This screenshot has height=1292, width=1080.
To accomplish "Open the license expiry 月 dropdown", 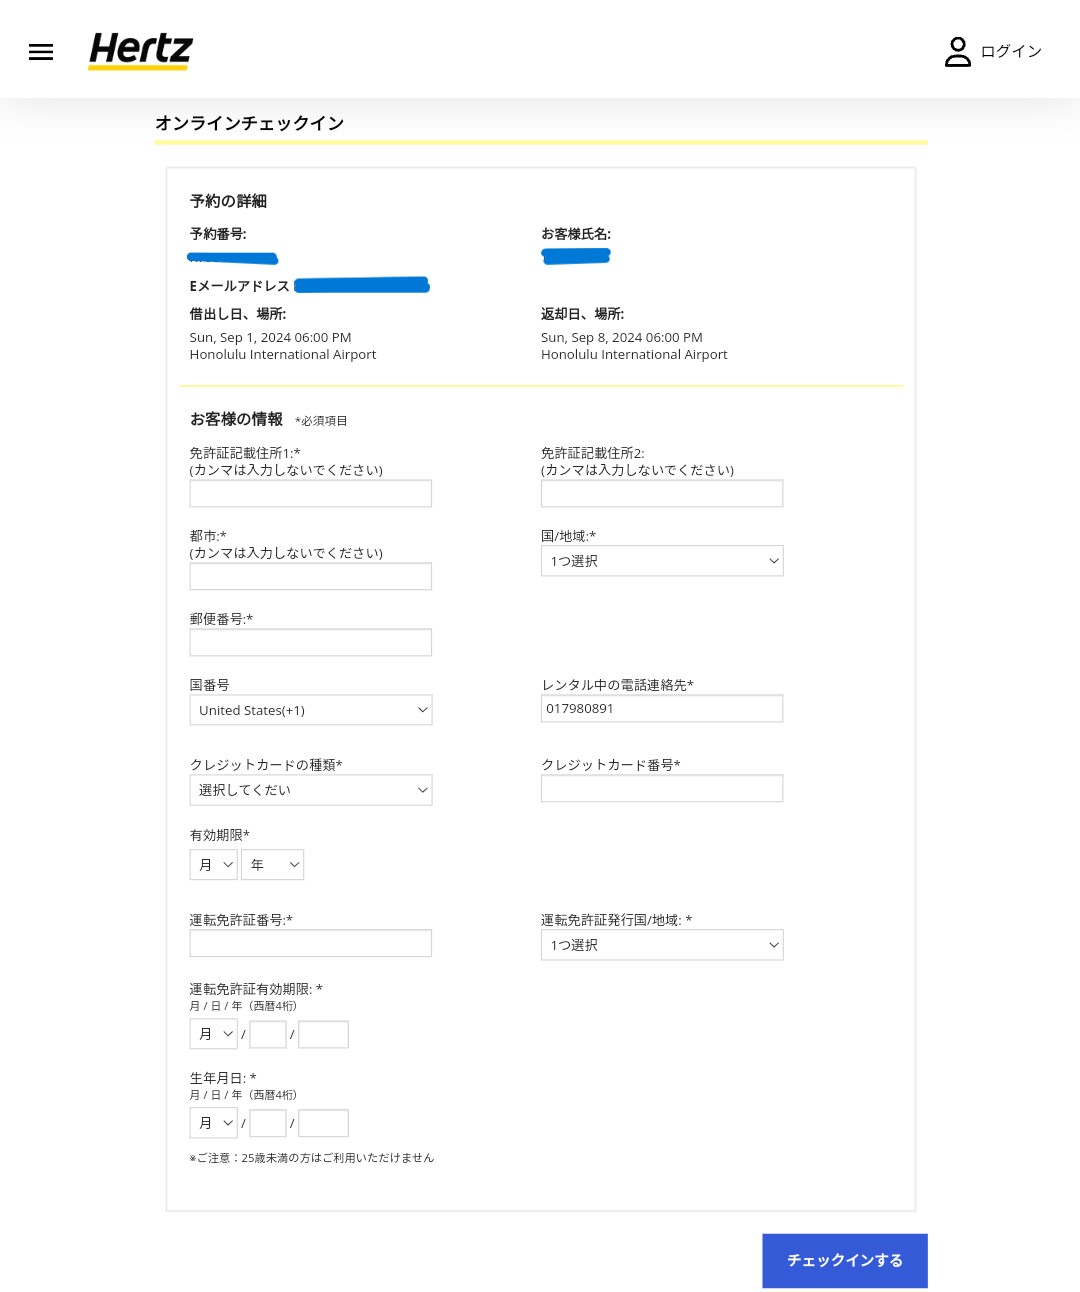I will [214, 1034].
